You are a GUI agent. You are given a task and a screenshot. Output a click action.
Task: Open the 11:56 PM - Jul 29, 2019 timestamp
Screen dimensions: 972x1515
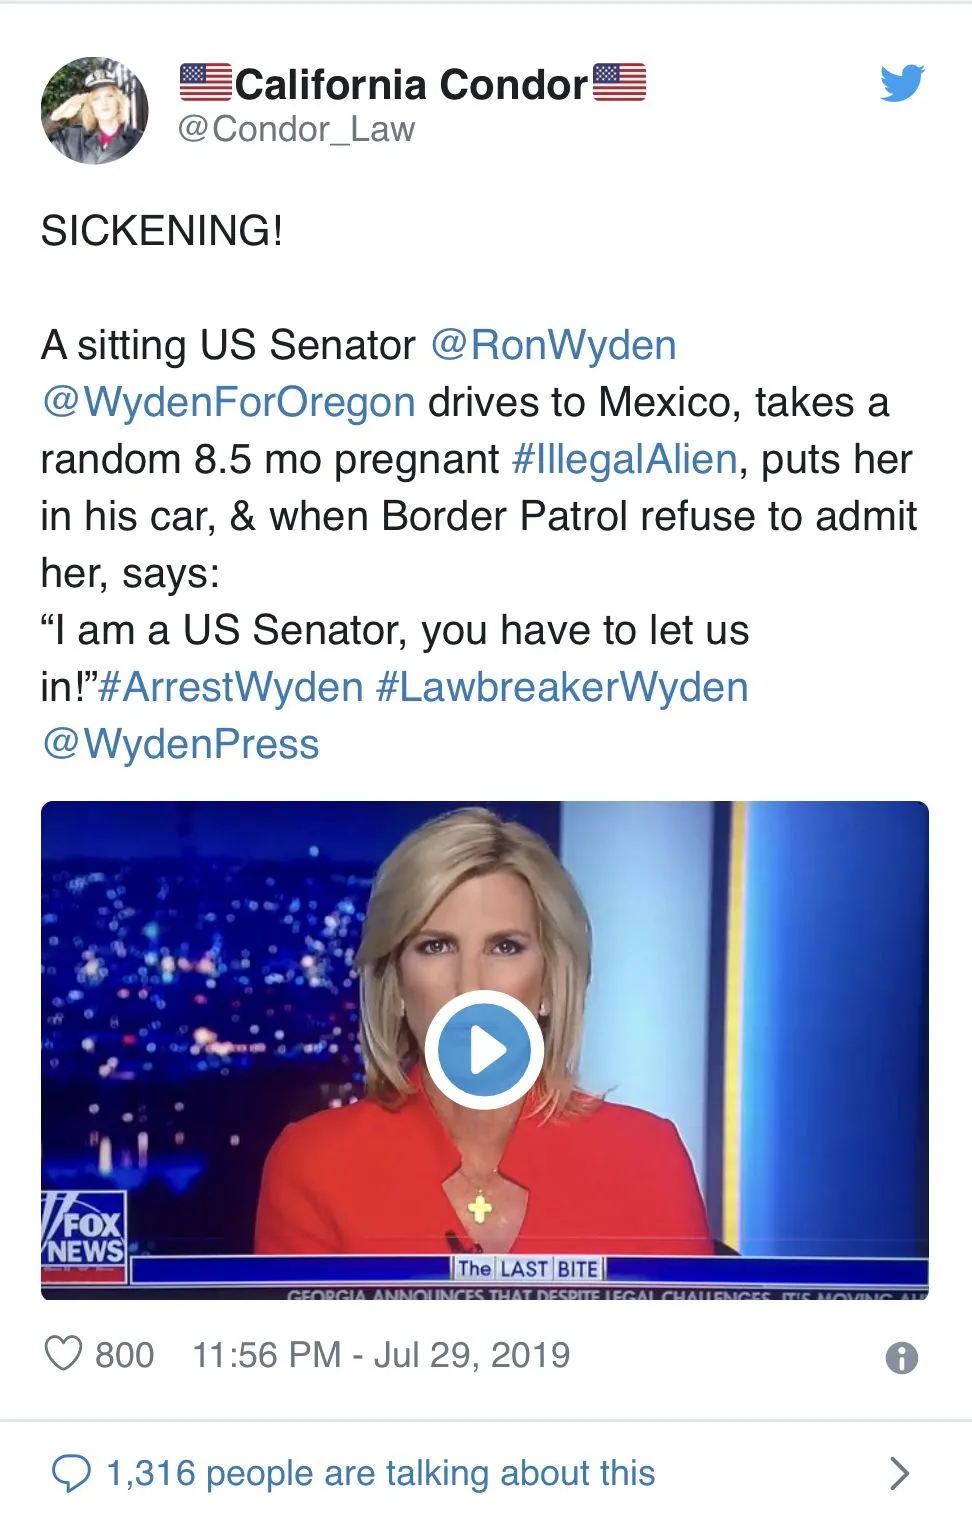(x=381, y=1355)
